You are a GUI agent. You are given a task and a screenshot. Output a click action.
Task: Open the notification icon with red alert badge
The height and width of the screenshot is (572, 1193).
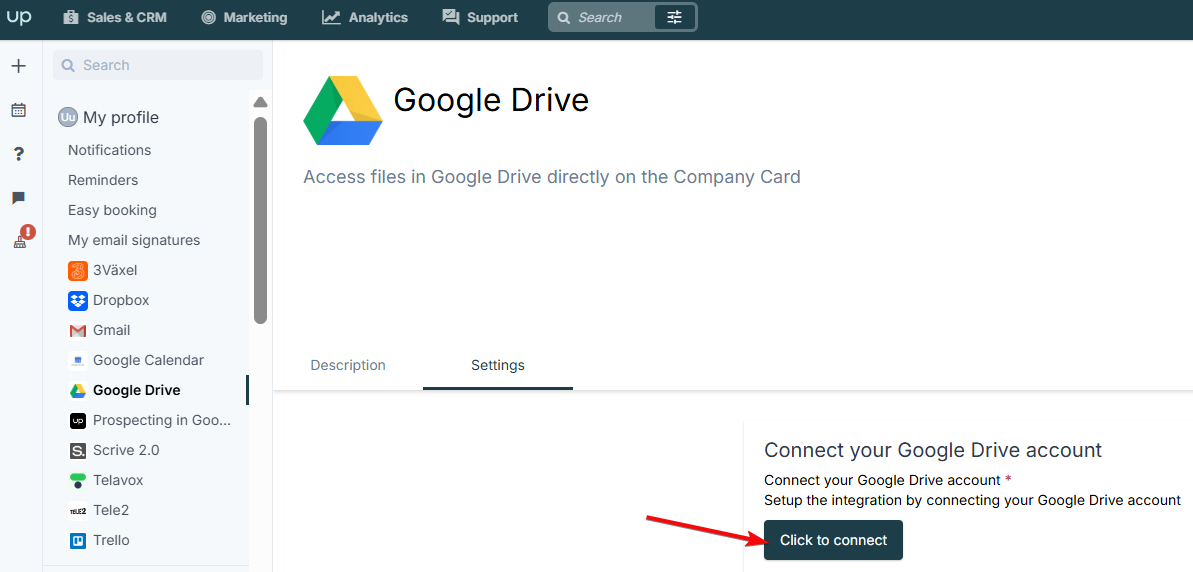coord(22,238)
